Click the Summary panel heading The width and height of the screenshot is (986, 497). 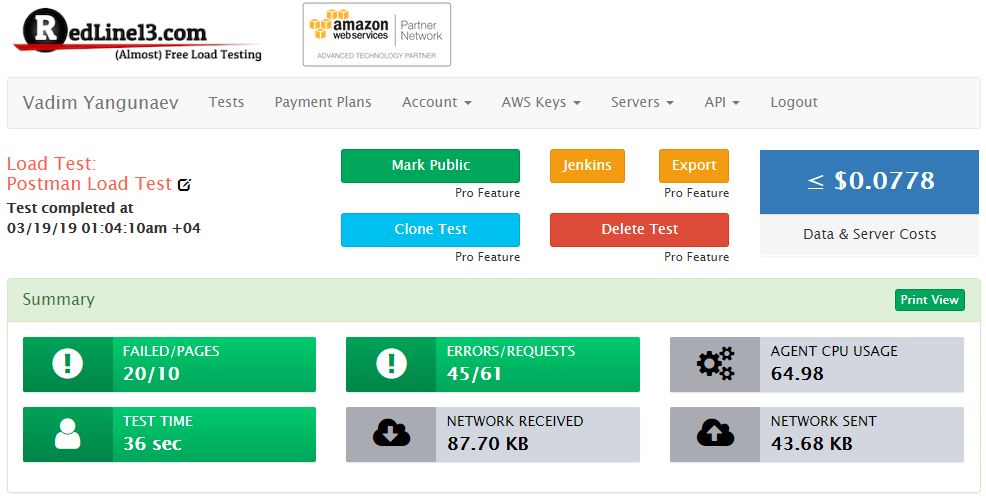click(58, 300)
